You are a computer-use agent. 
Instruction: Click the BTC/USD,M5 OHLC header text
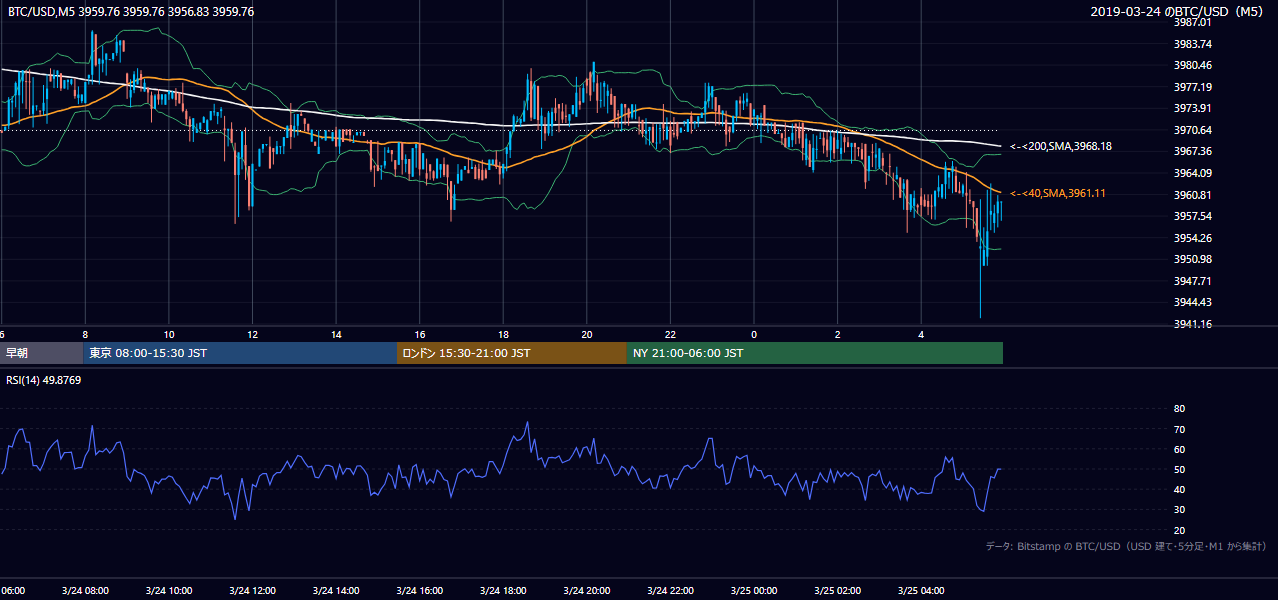tap(131, 12)
